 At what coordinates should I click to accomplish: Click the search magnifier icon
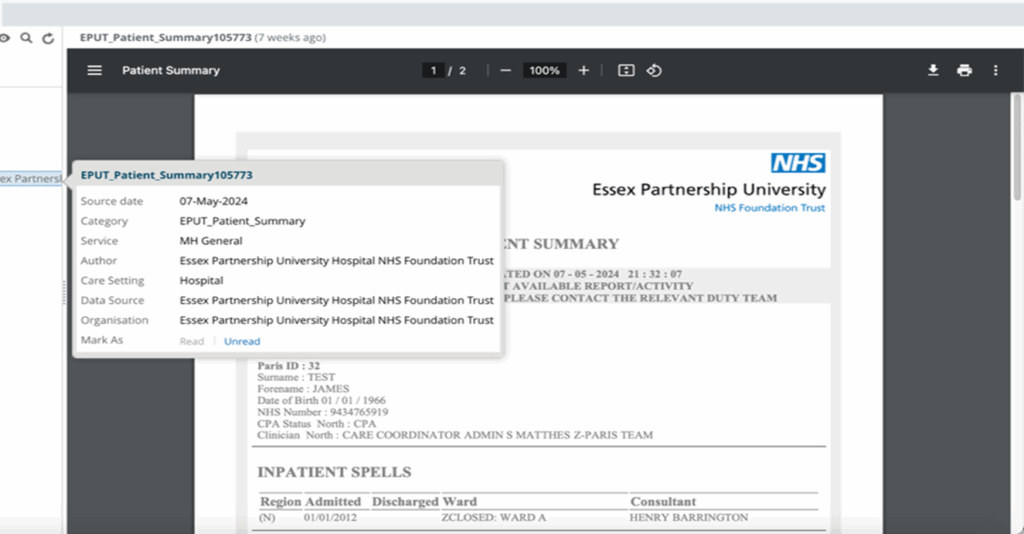tap(26, 38)
